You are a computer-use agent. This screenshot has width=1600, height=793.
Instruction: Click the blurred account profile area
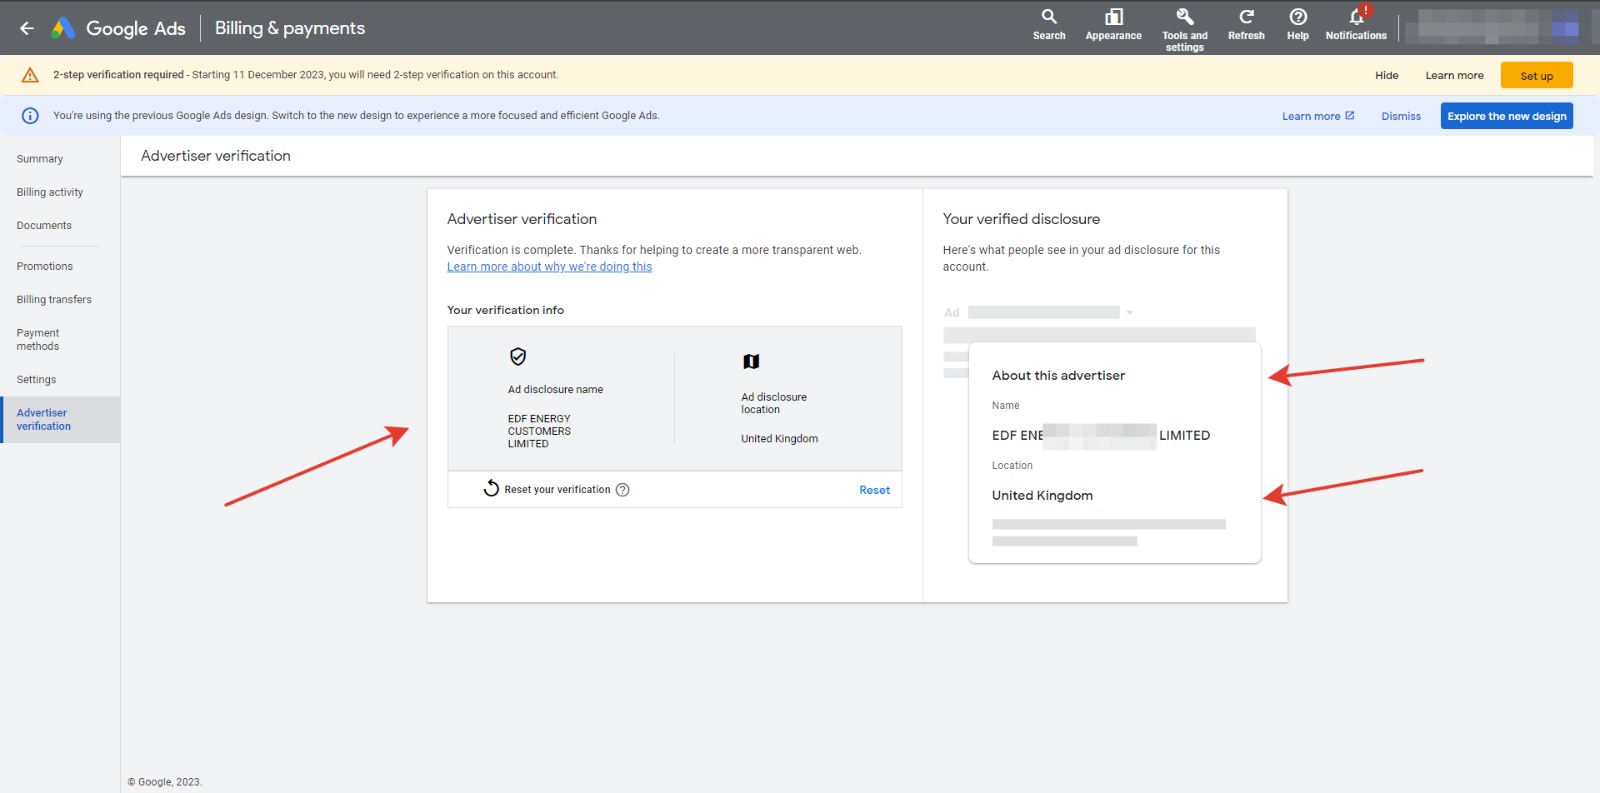point(1492,27)
